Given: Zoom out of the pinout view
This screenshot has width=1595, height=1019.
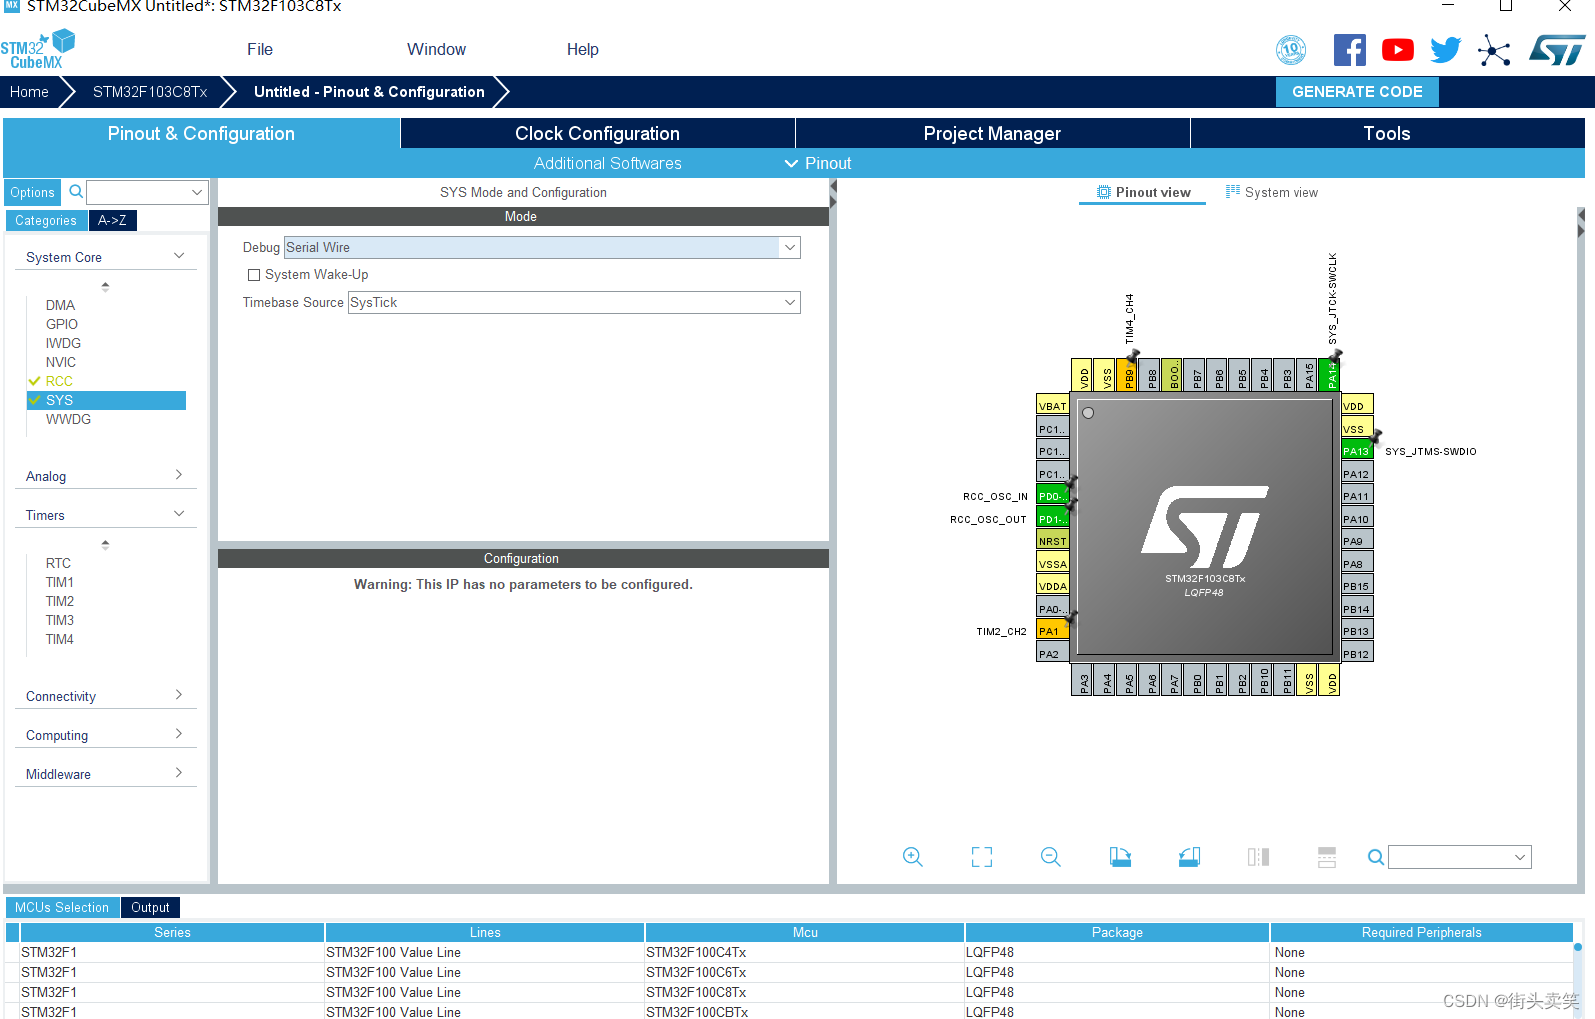Looking at the screenshot, I should [1050, 857].
